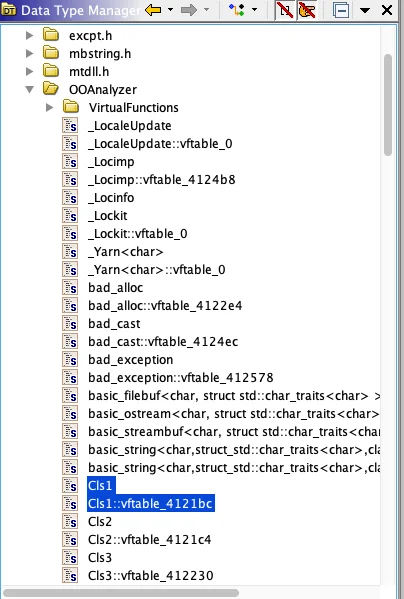This screenshot has width=404, height=599.
Task: Click the Cls3 structure icon
Action: 70,557
